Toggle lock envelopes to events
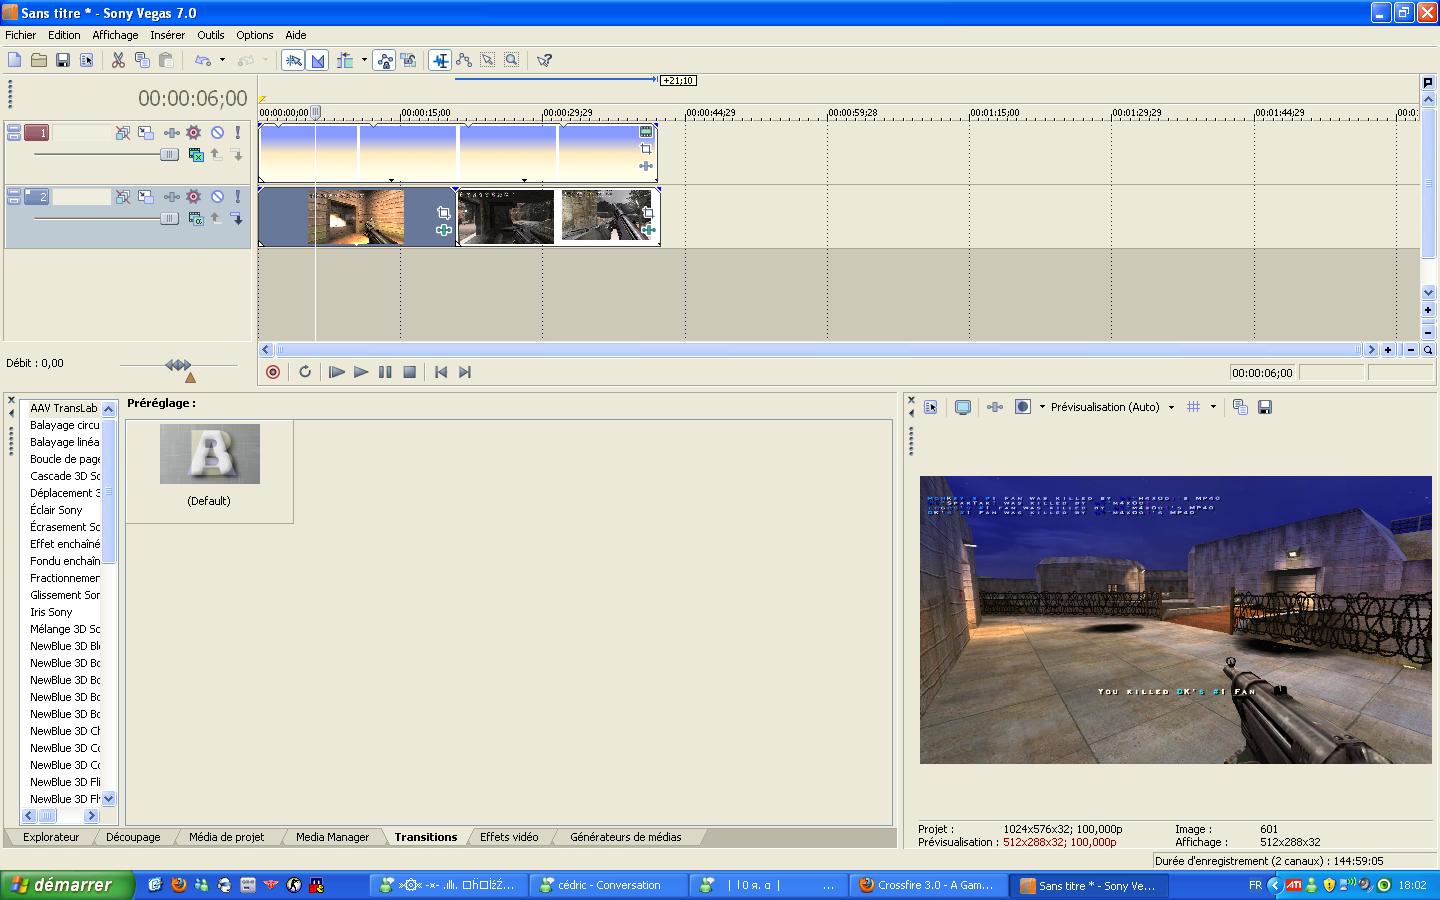 [385, 60]
